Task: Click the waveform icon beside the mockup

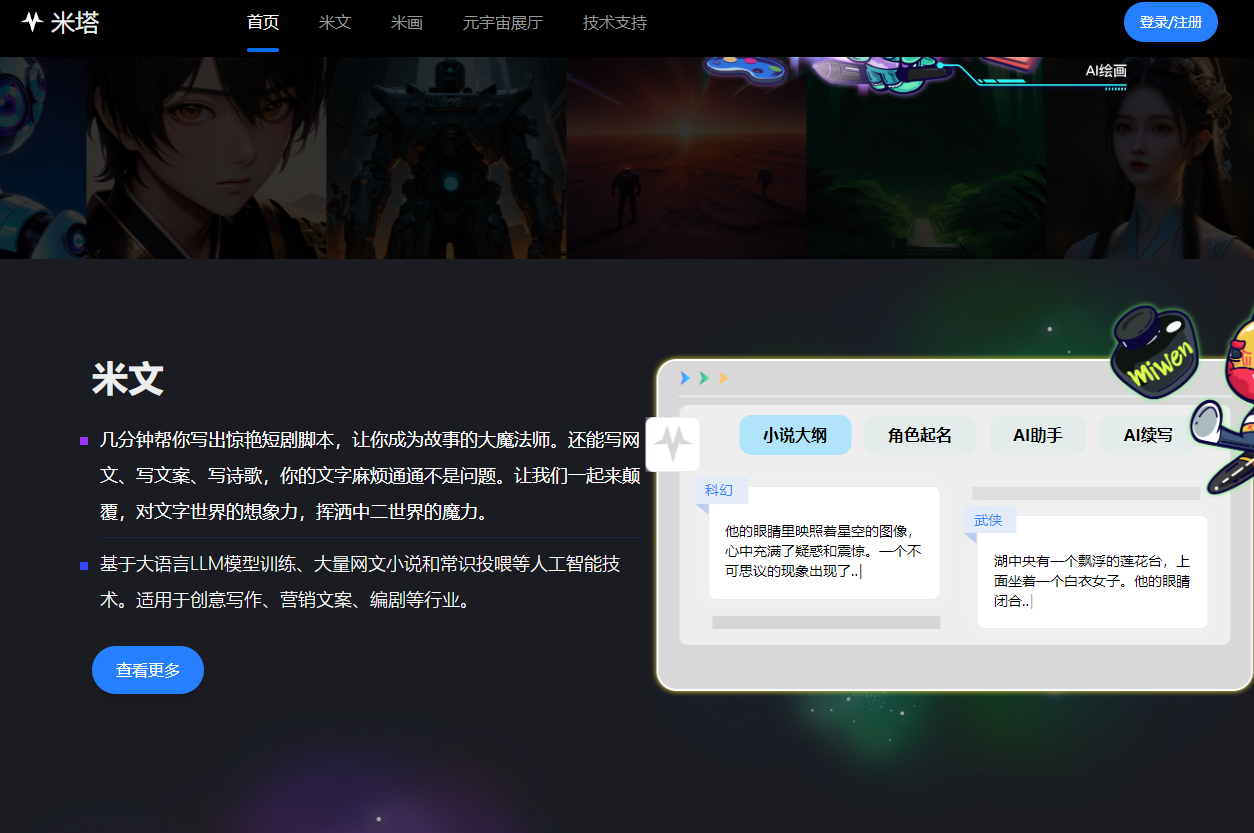Action: (672, 444)
